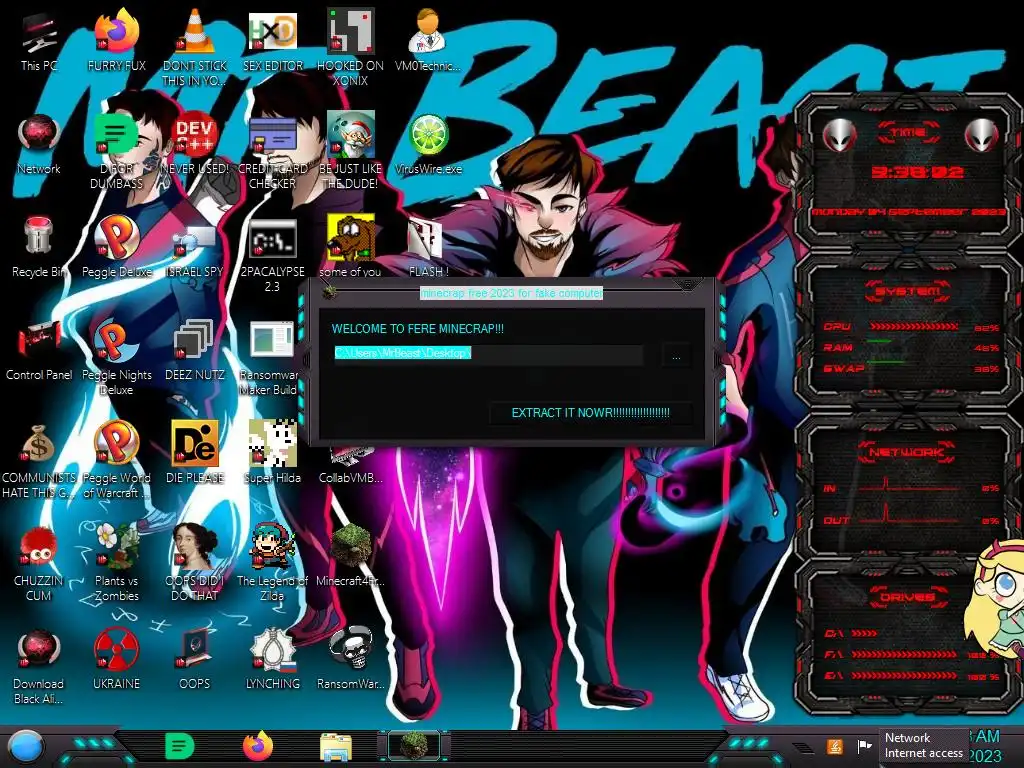Click the TIME header in the gadget

(908, 133)
